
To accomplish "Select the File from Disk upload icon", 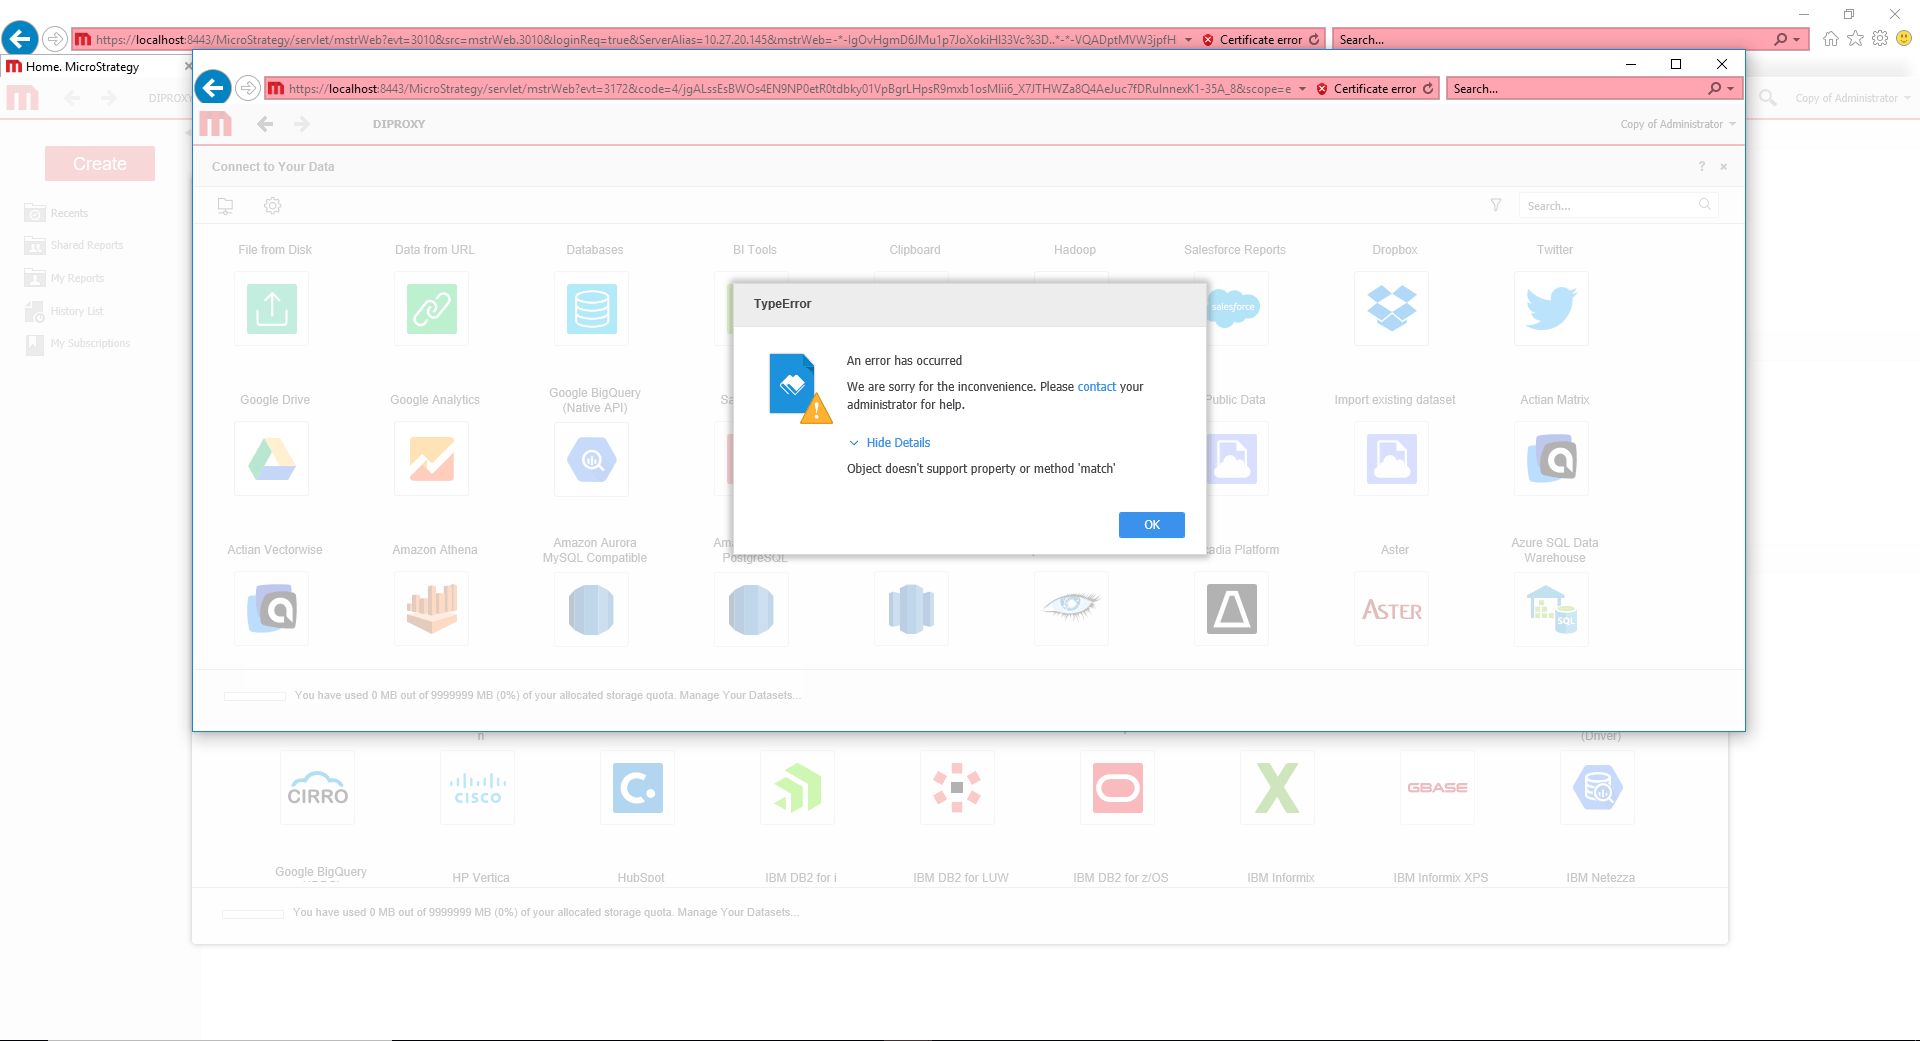I will [272, 309].
